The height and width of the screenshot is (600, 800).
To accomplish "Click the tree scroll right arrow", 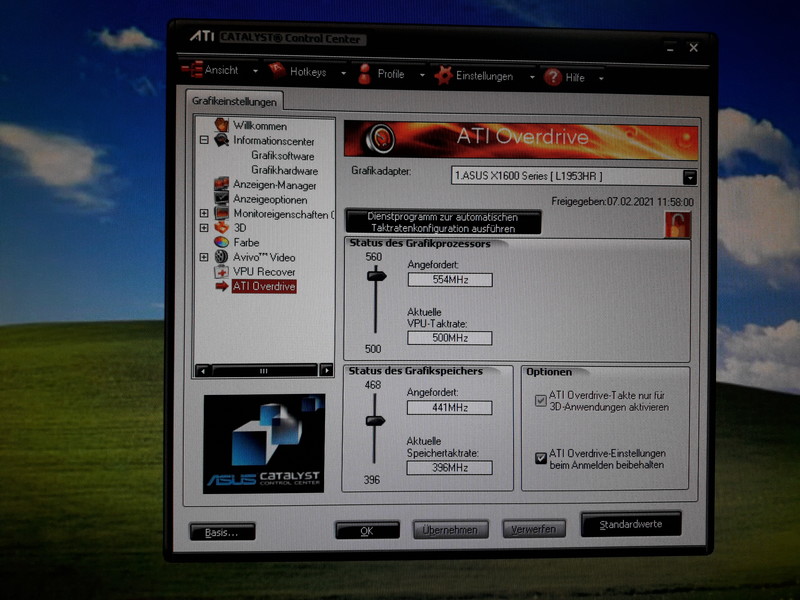I will coord(326,371).
